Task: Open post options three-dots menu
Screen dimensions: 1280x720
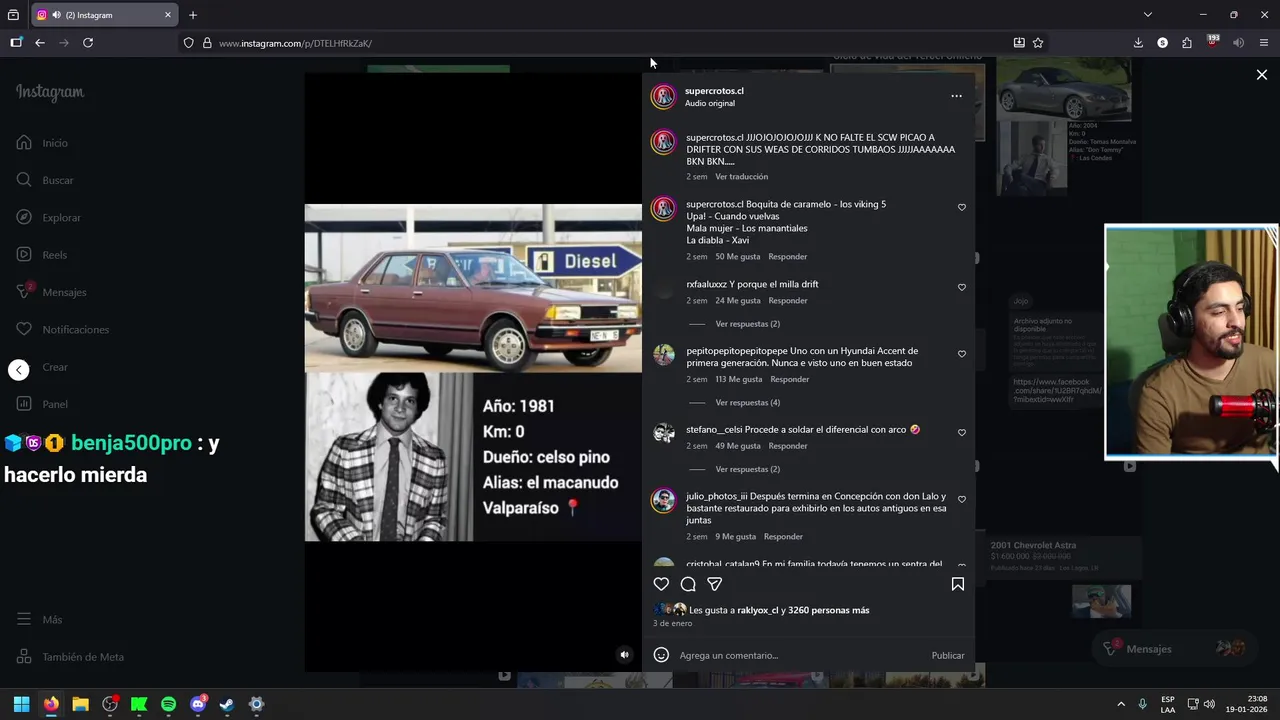Action: tap(956, 96)
